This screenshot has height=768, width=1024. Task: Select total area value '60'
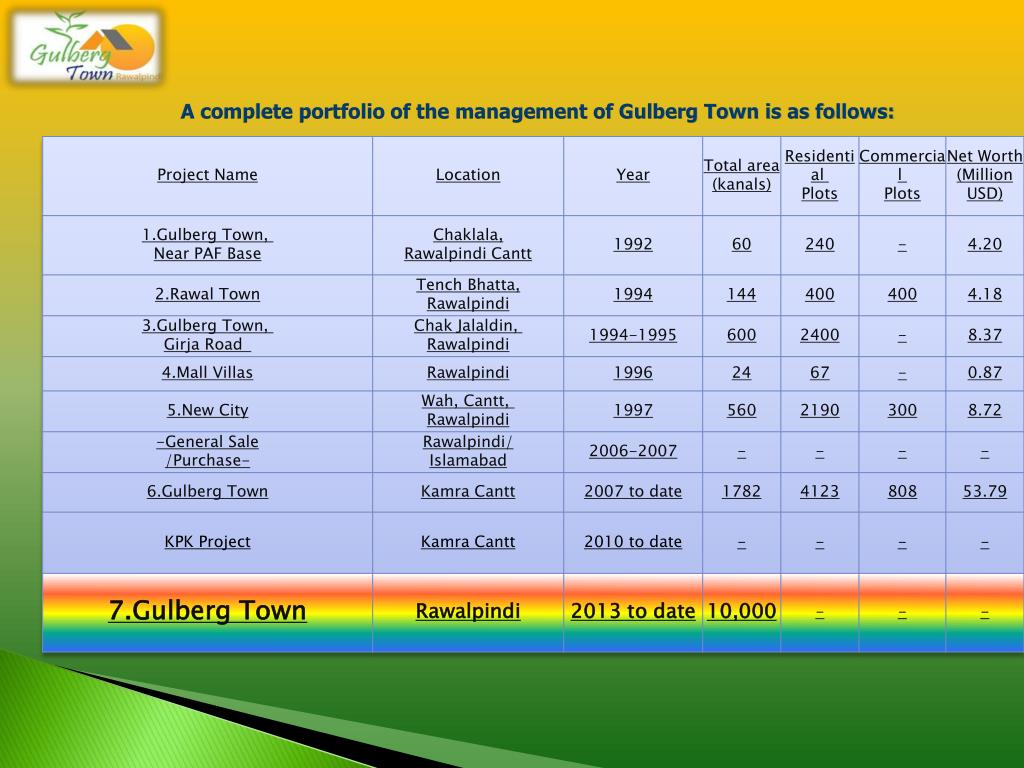coord(741,244)
